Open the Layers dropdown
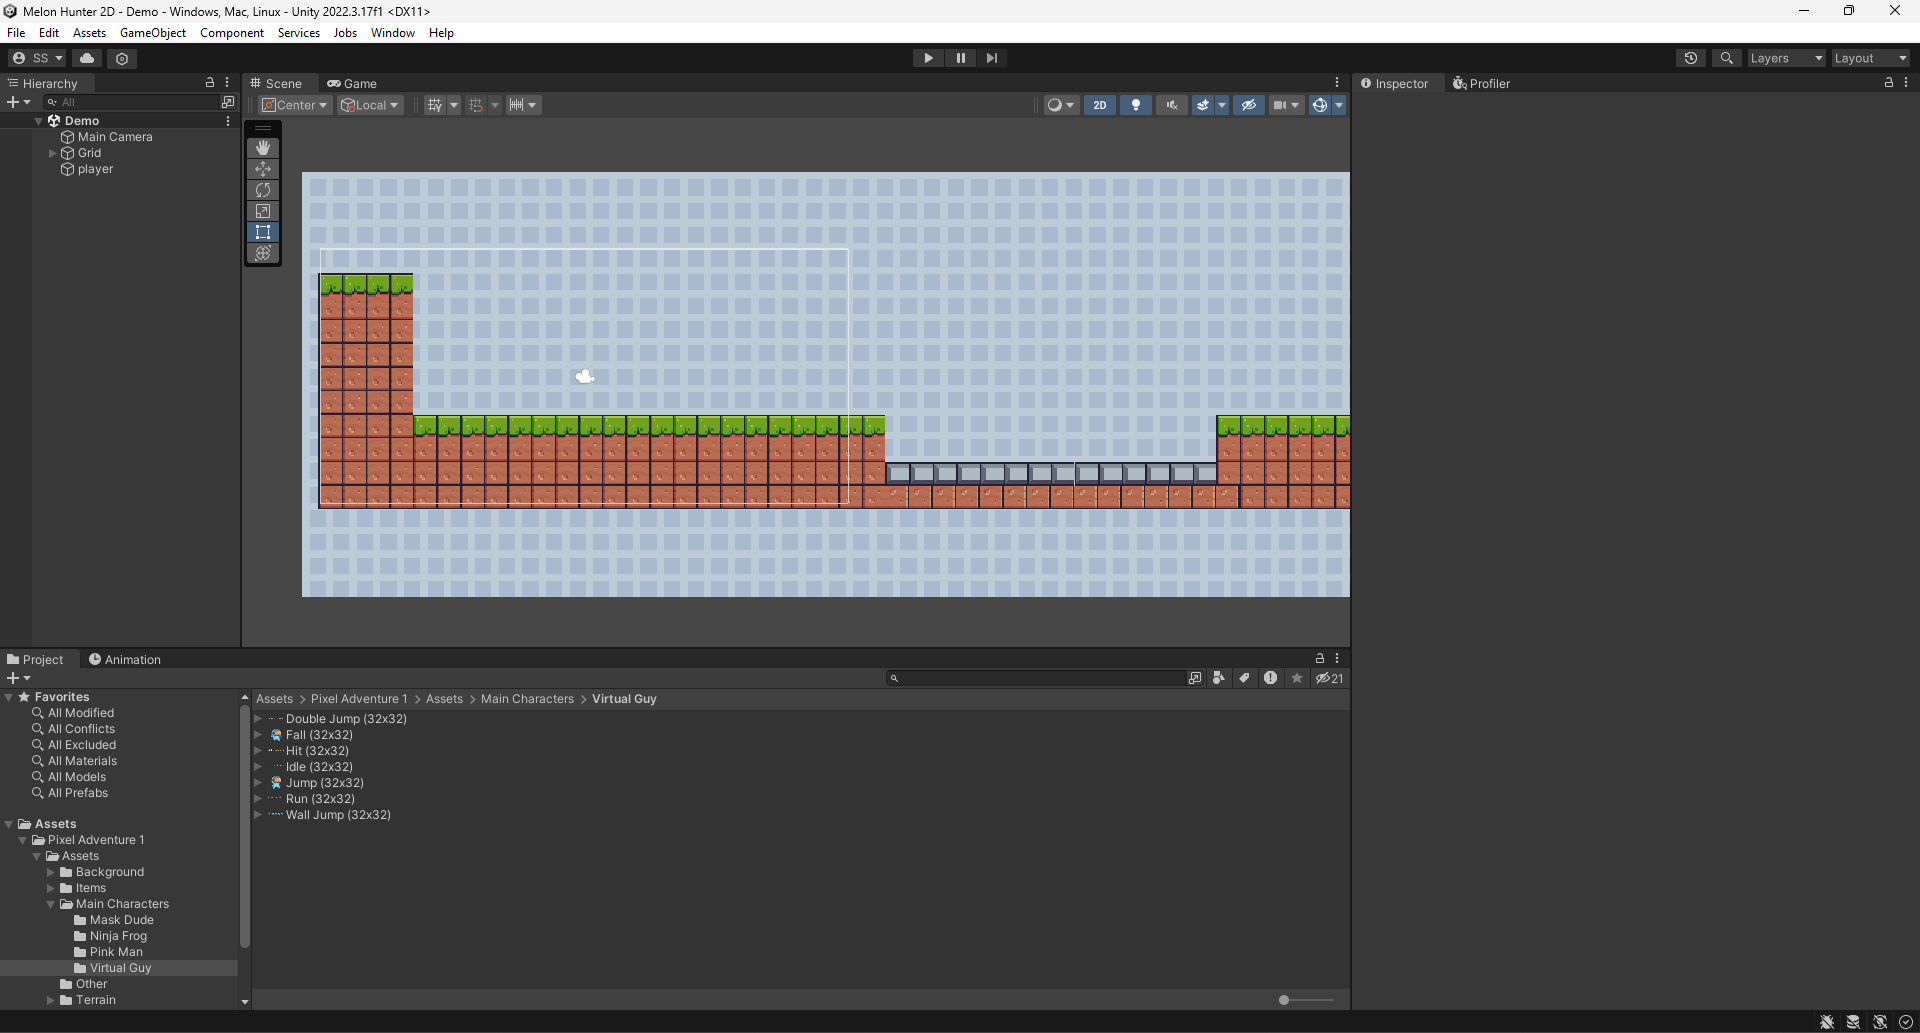This screenshot has width=1920, height=1033. coord(1785,58)
